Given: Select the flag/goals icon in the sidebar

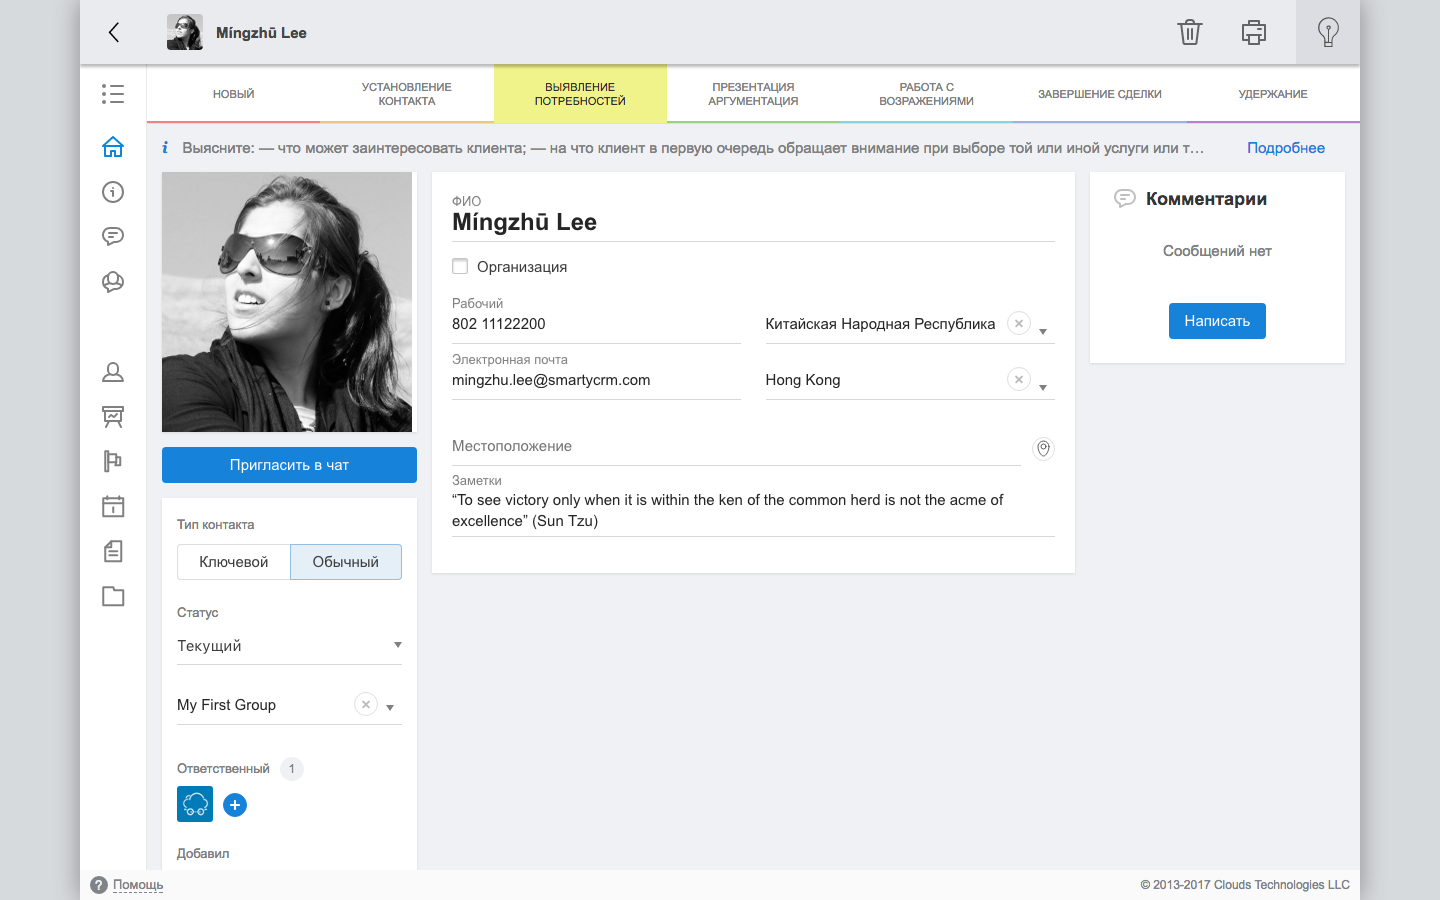Looking at the screenshot, I should pos(113,461).
